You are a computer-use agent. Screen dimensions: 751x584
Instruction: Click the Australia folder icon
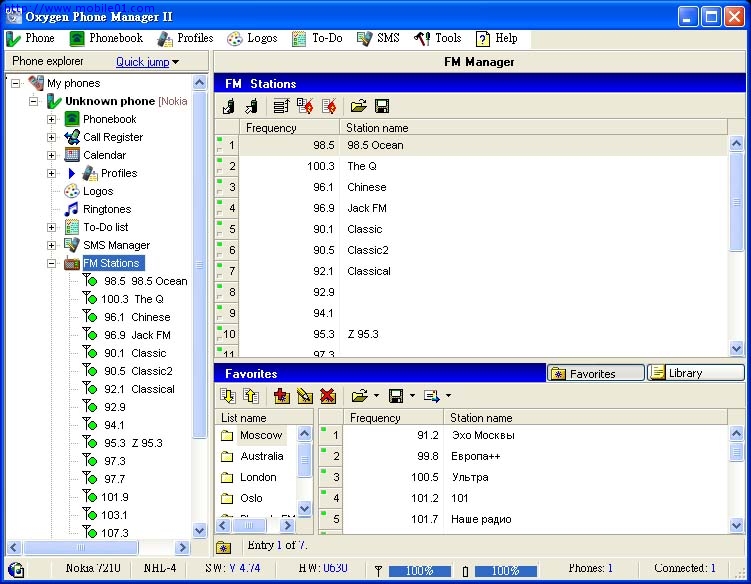[227, 457]
